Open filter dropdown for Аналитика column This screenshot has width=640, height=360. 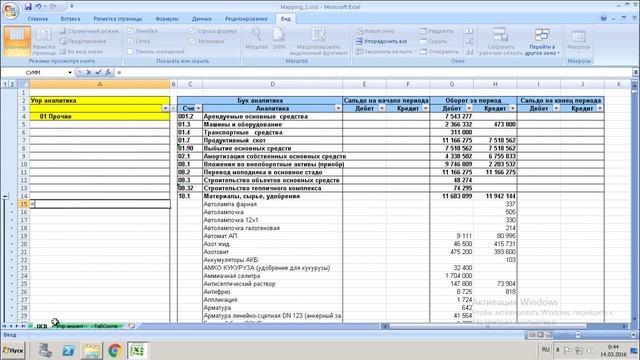pos(338,109)
